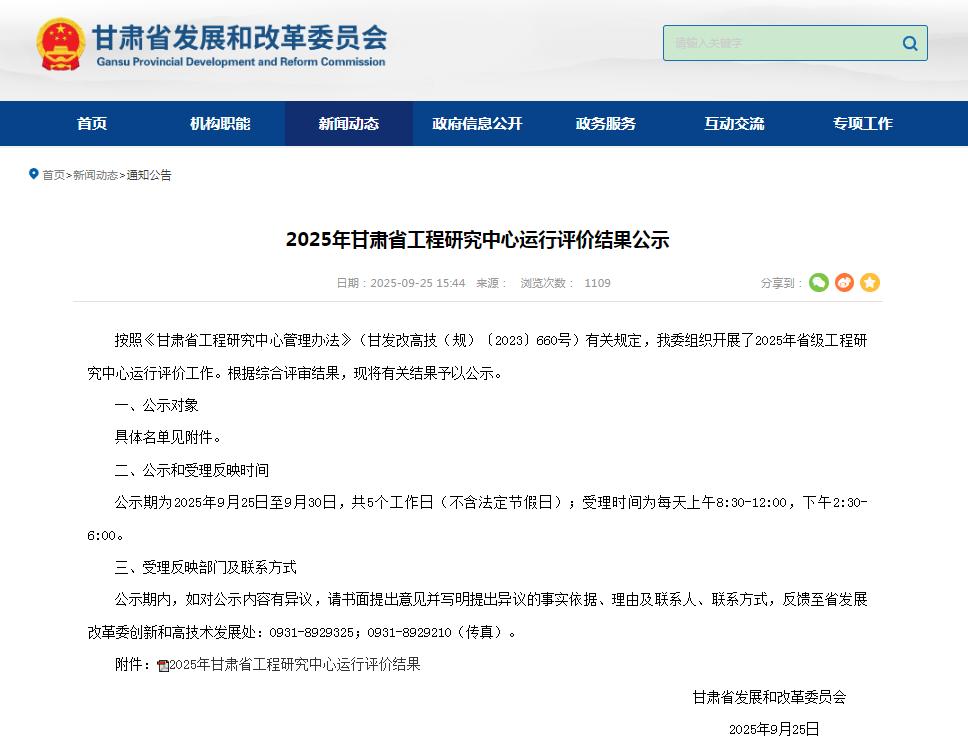Image resolution: width=968 pixels, height=749 pixels.
Task: Click the attachment document icon
Action: click(x=161, y=663)
